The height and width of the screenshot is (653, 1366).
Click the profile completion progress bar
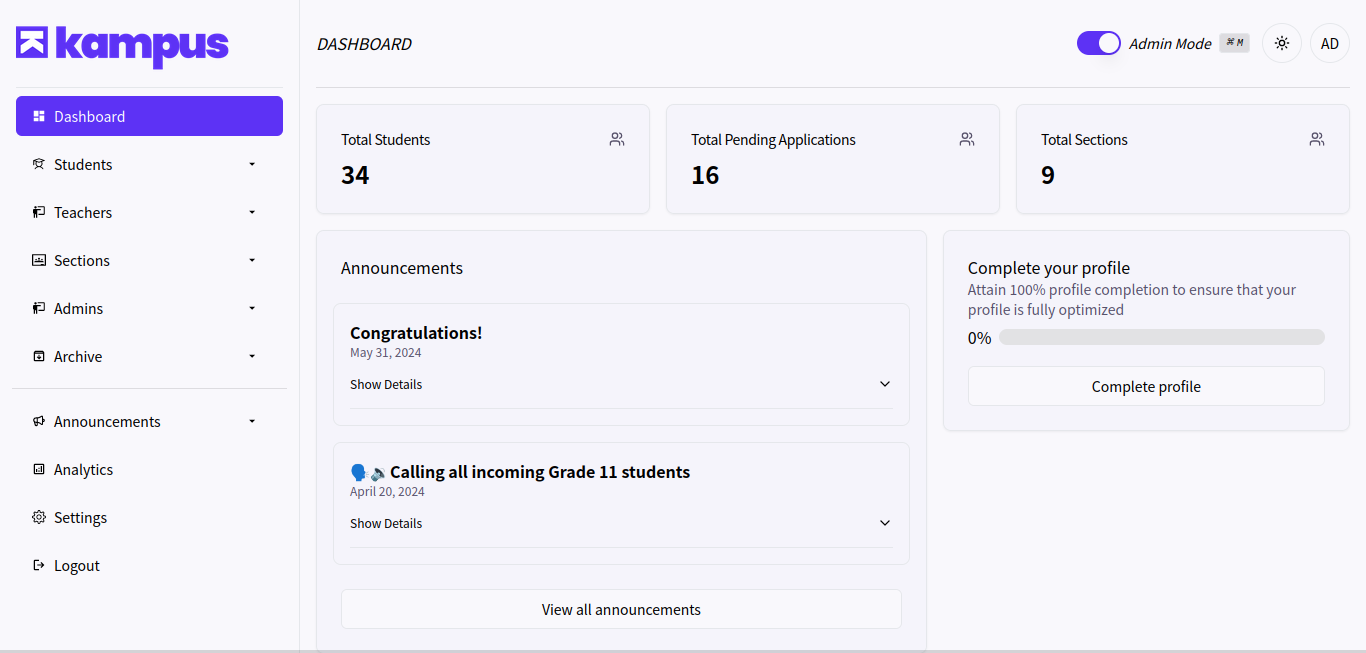click(x=1161, y=337)
